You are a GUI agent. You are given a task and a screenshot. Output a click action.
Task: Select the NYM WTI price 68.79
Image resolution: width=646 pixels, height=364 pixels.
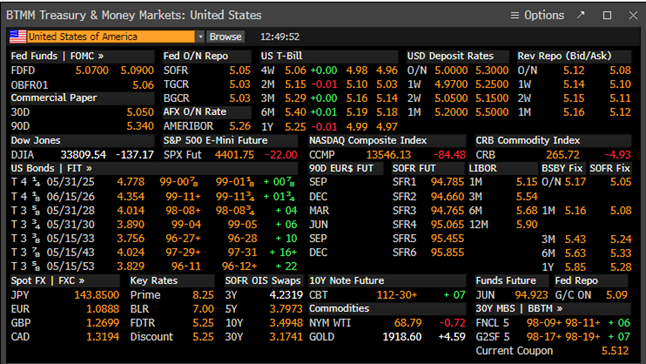tap(408, 324)
